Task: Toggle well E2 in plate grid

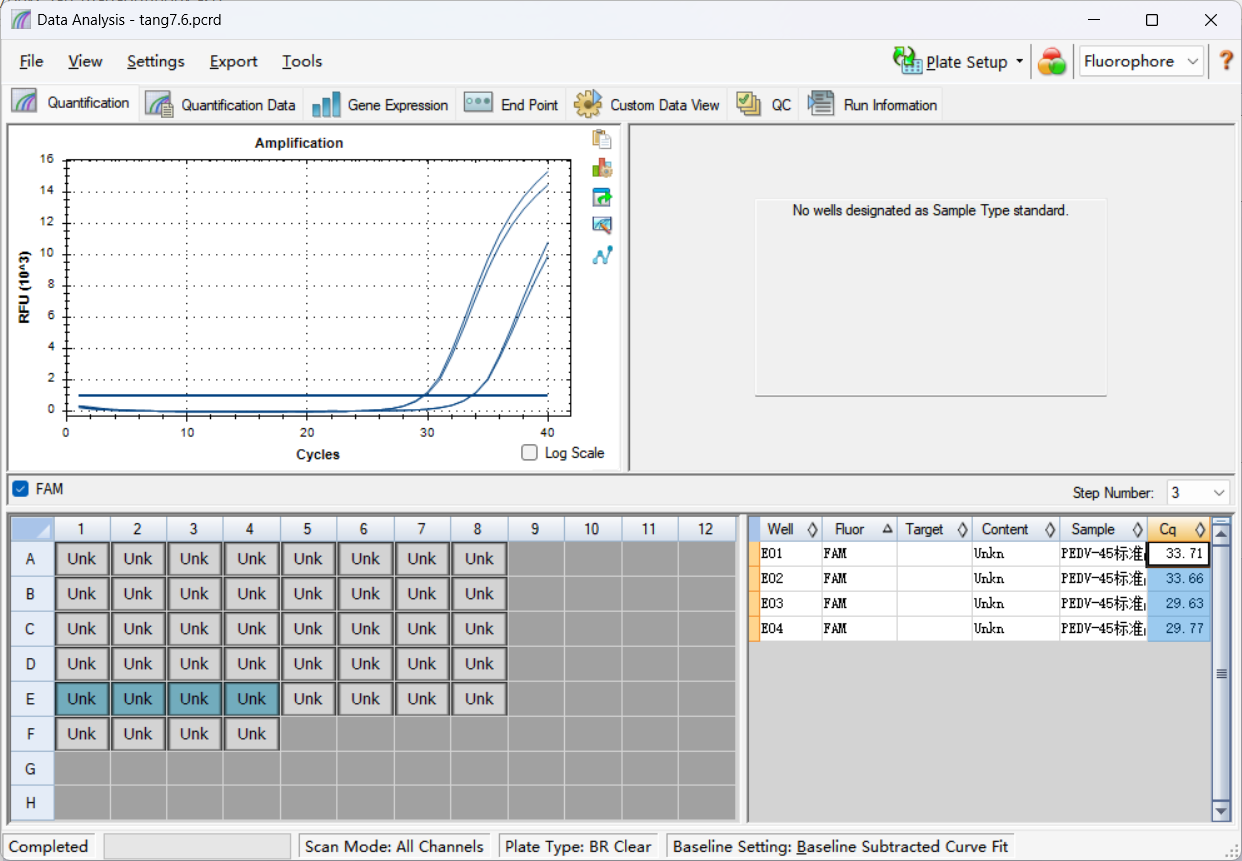Action: click(138, 699)
